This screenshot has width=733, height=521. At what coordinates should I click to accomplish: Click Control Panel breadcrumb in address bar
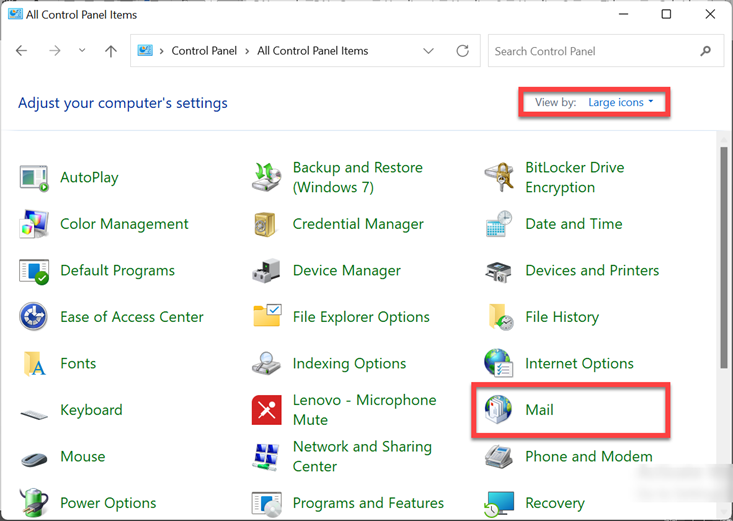coord(203,51)
